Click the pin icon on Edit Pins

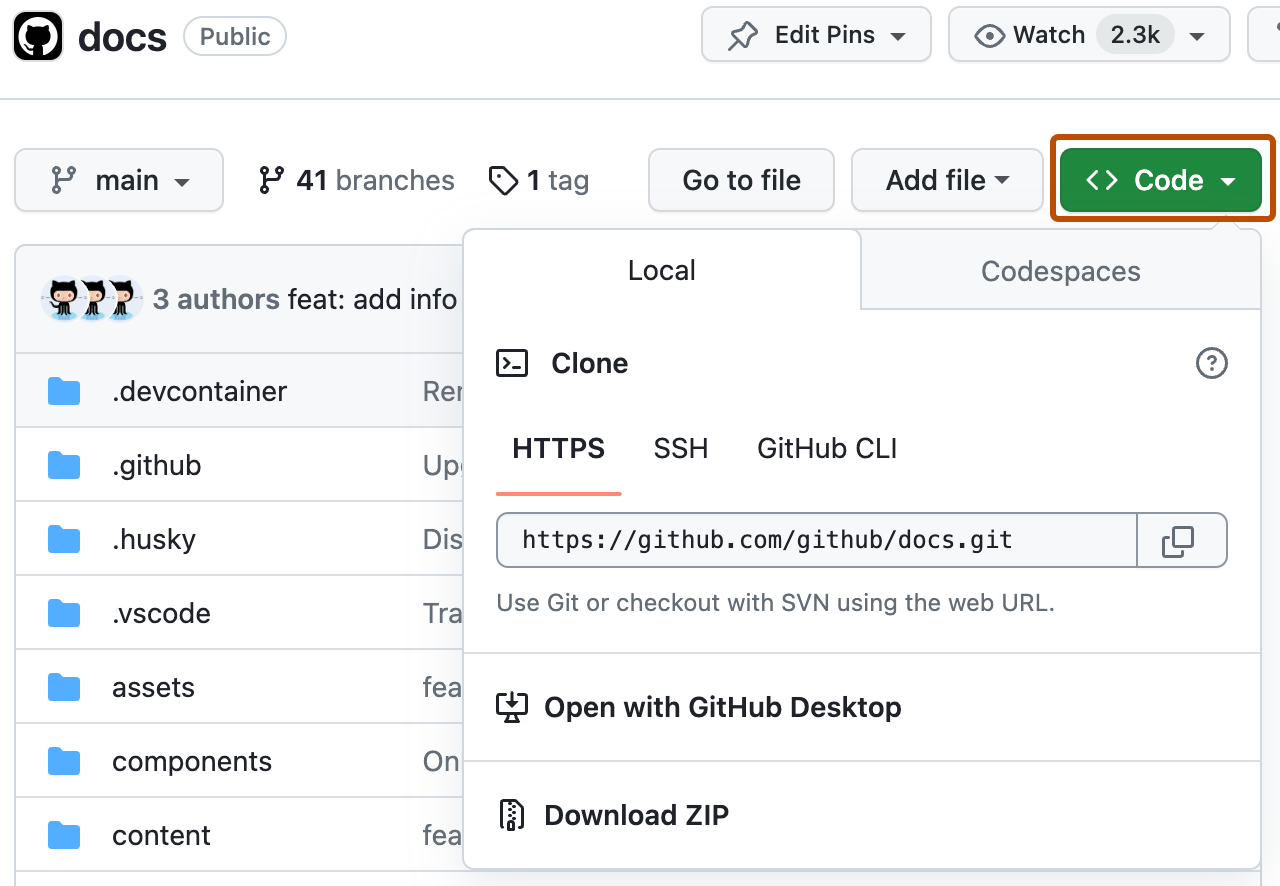(x=741, y=34)
